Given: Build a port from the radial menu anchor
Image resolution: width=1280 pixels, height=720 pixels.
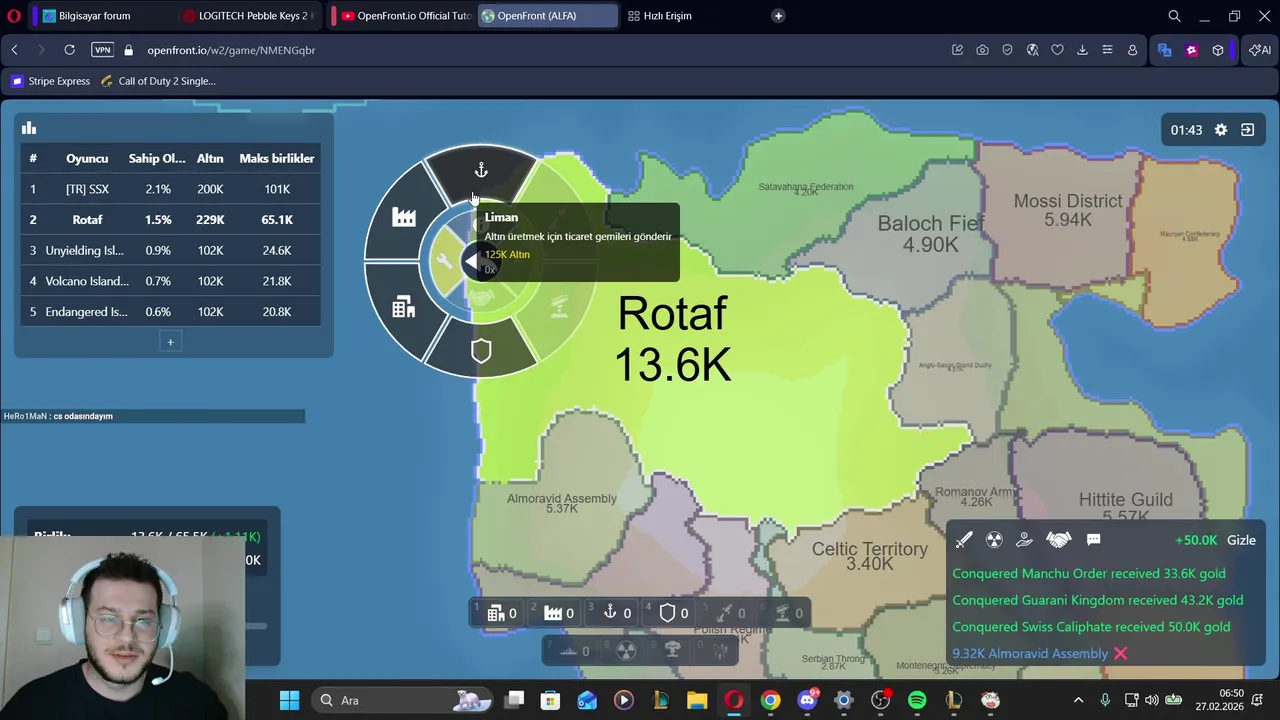Looking at the screenshot, I should tap(481, 171).
